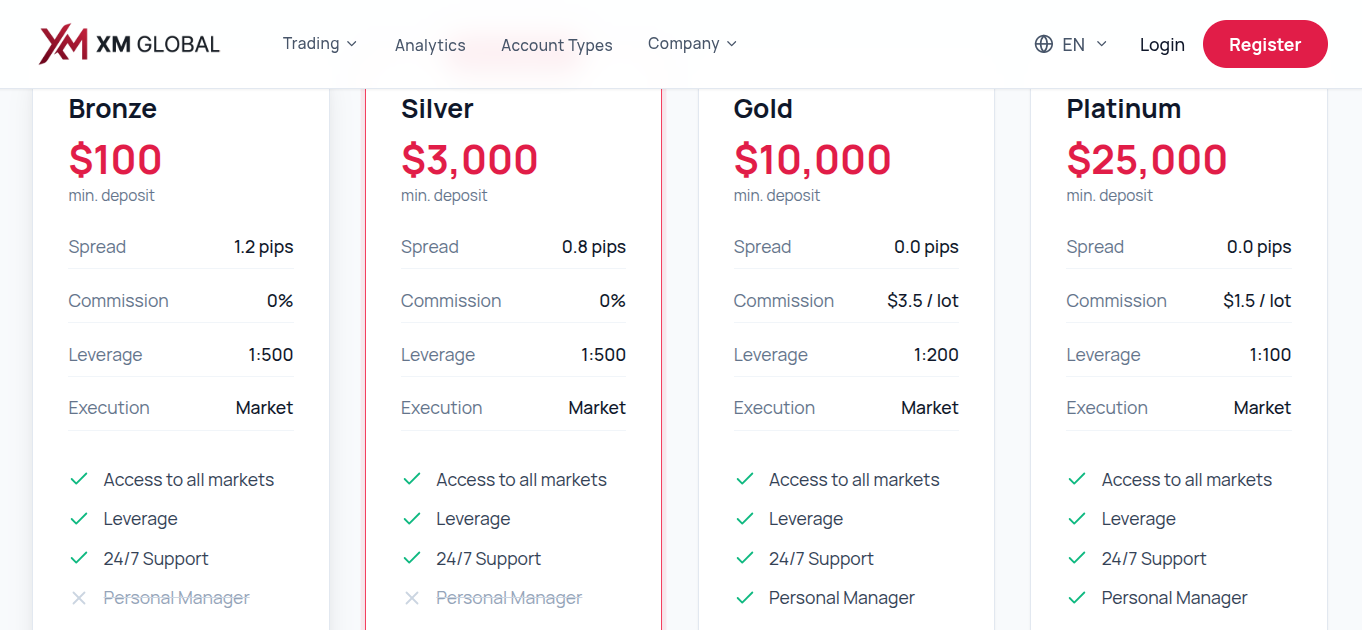Viewport: 1362px width, 630px height.
Task: Select the Silver $3,000 plan card
Action: [x=513, y=359]
